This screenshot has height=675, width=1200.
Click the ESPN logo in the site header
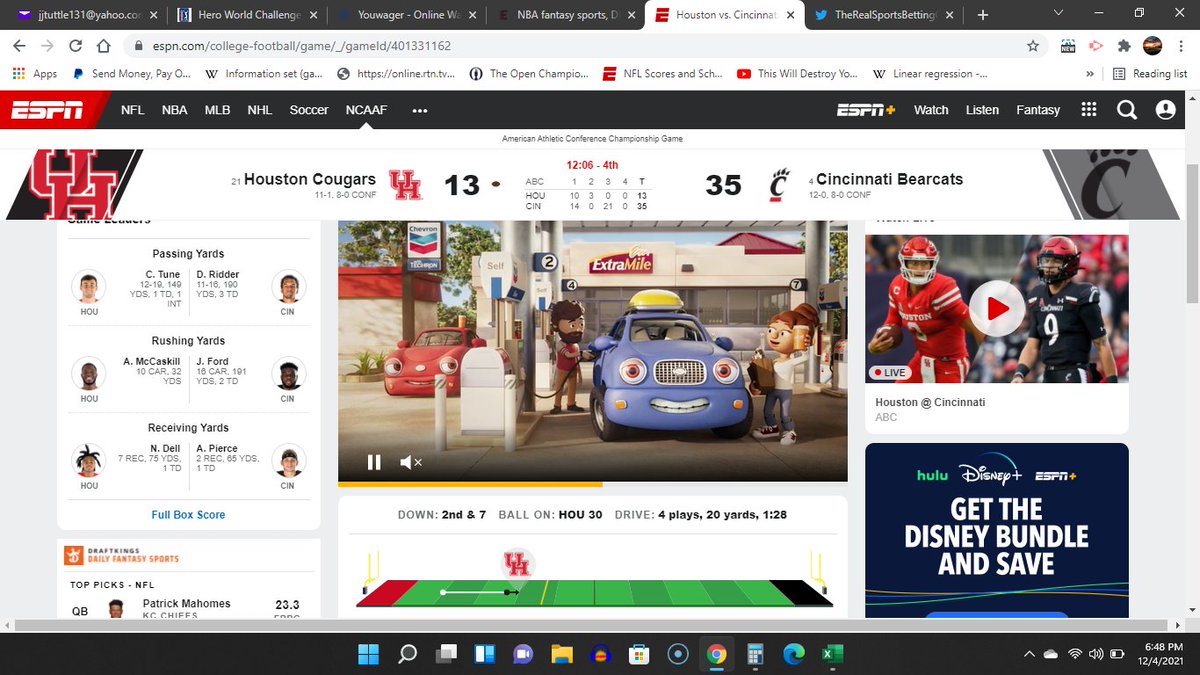pyautogui.click(x=47, y=110)
